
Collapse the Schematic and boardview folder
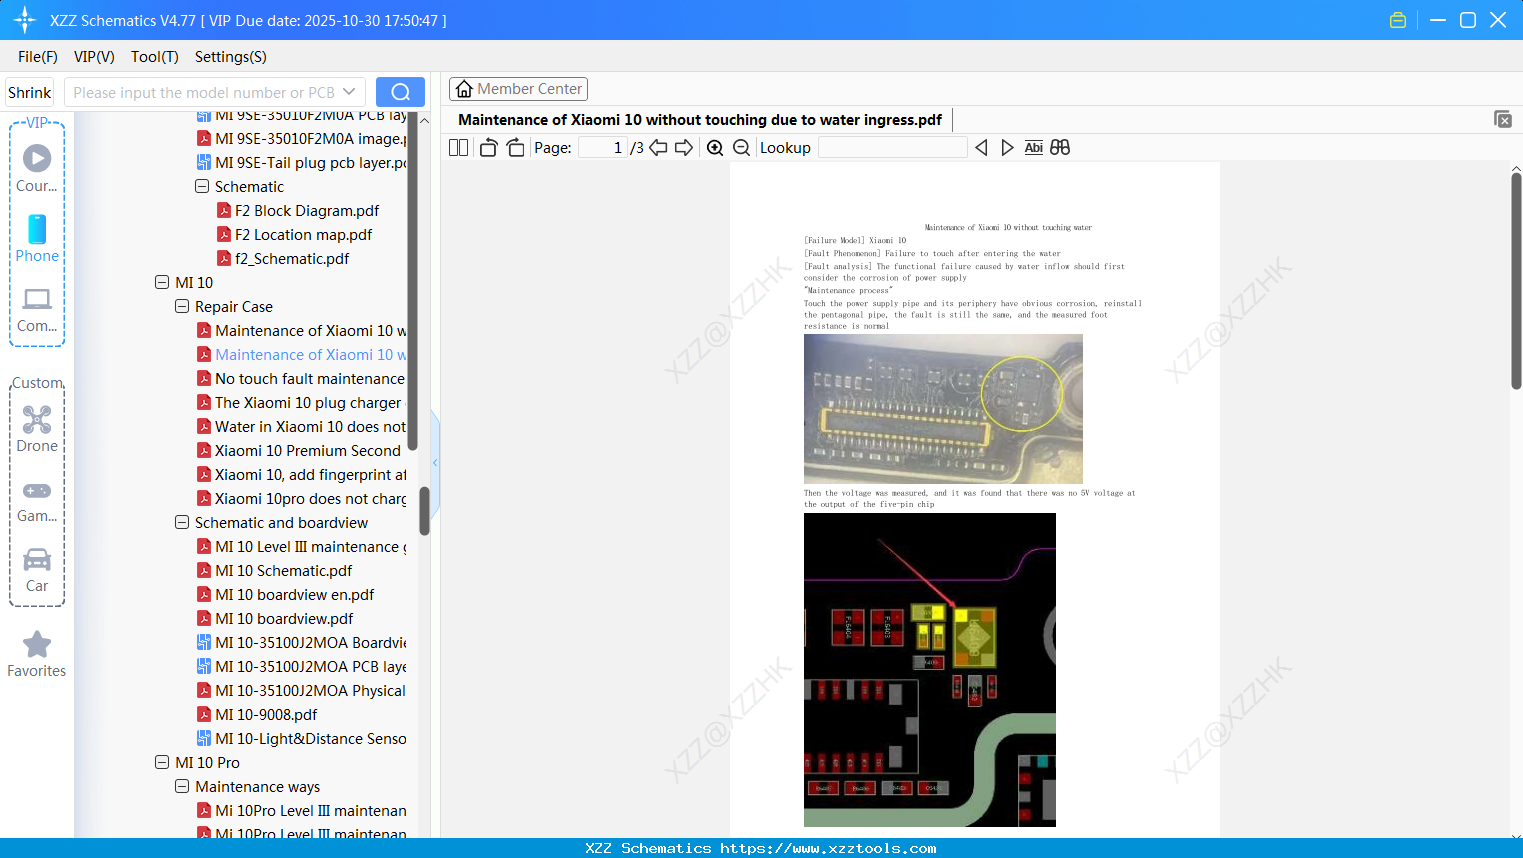[x=182, y=522]
